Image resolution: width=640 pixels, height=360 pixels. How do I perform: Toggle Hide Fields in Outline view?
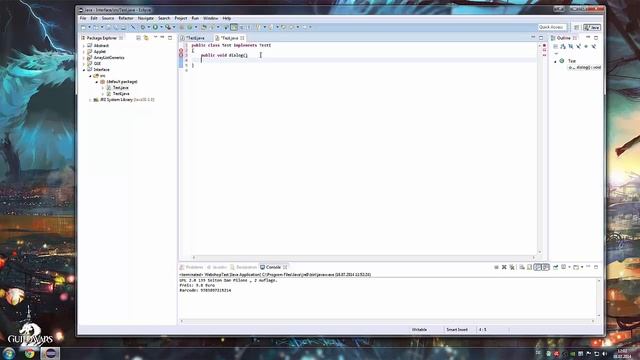(x=571, y=47)
